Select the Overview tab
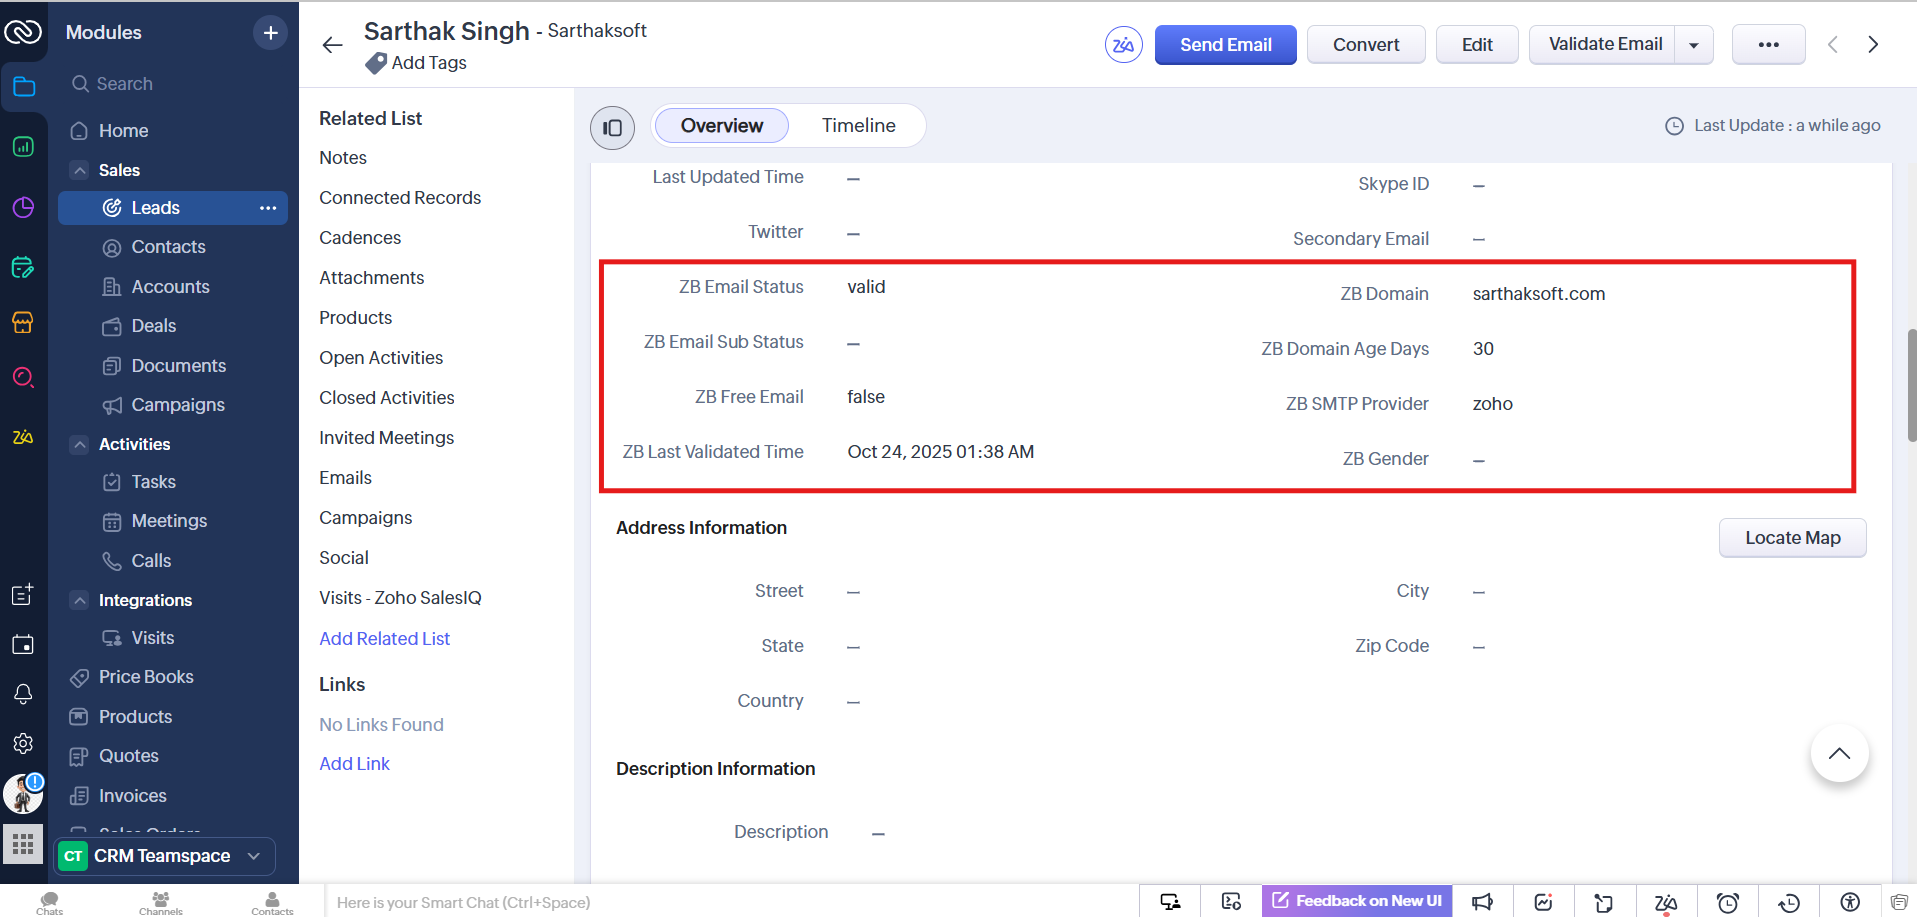1917x917 pixels. point(721,126)
